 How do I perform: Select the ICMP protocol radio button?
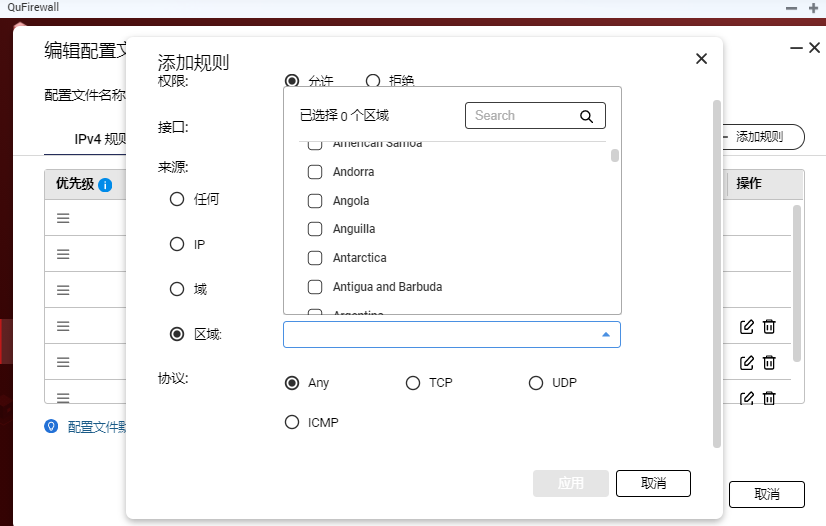pos(292,422)
